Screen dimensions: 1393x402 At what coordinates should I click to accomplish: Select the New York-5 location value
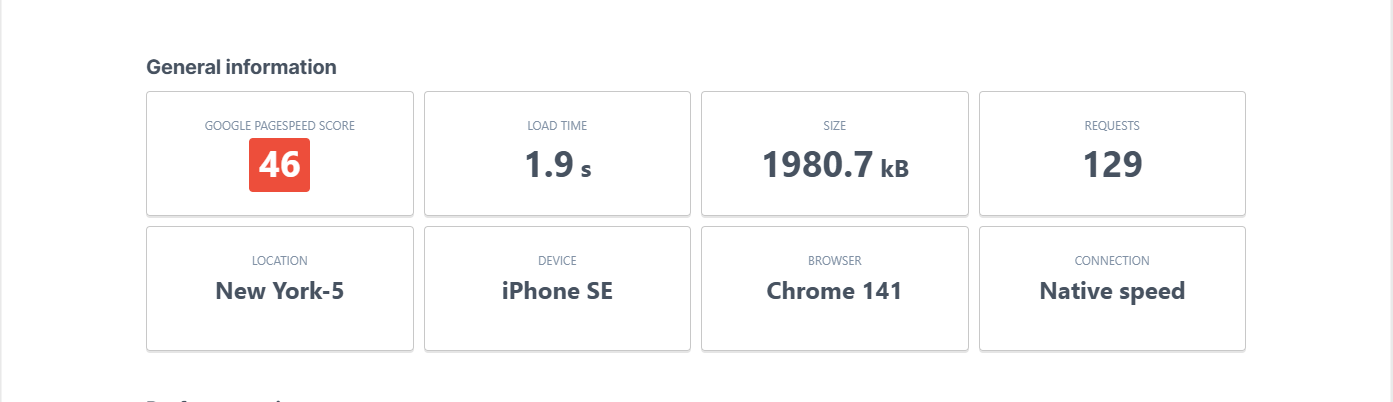tap(279, 291)
